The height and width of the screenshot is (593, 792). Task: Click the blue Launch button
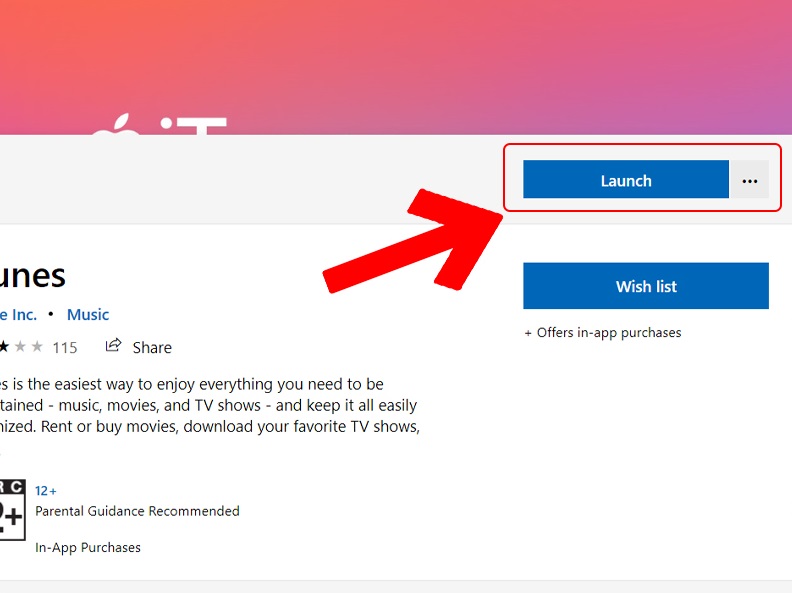pyautogui.click(x=626, y=180)
